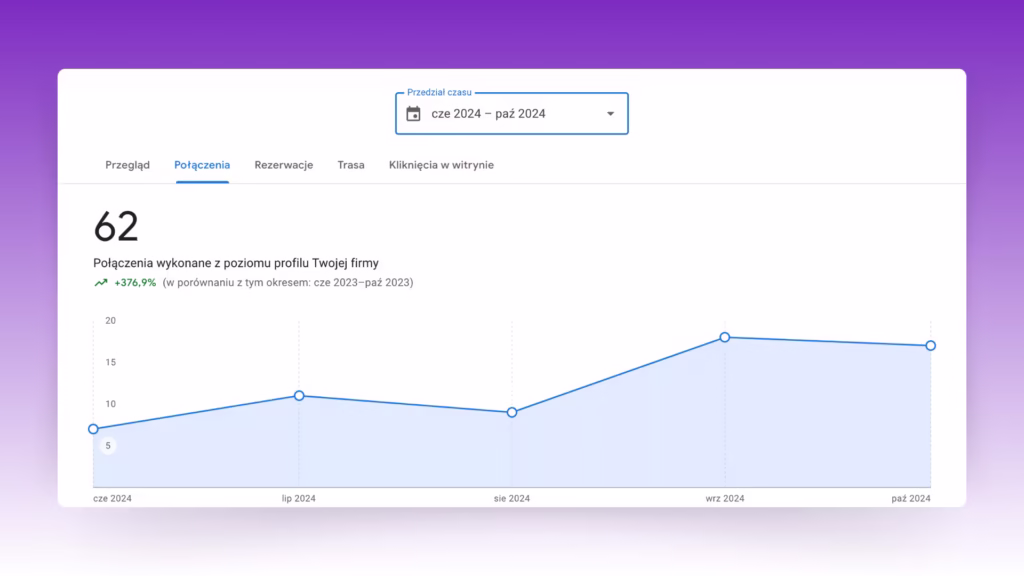Click 'Połączenia wykonane z poziomu profilu Twojej firmy' heading

click(236, 263)
